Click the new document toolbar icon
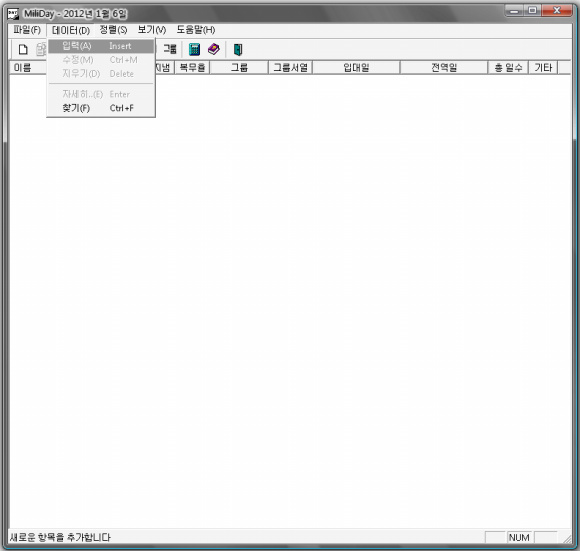Image resolution: width=580 pixels, height=551 pixels. click(23, 49)
